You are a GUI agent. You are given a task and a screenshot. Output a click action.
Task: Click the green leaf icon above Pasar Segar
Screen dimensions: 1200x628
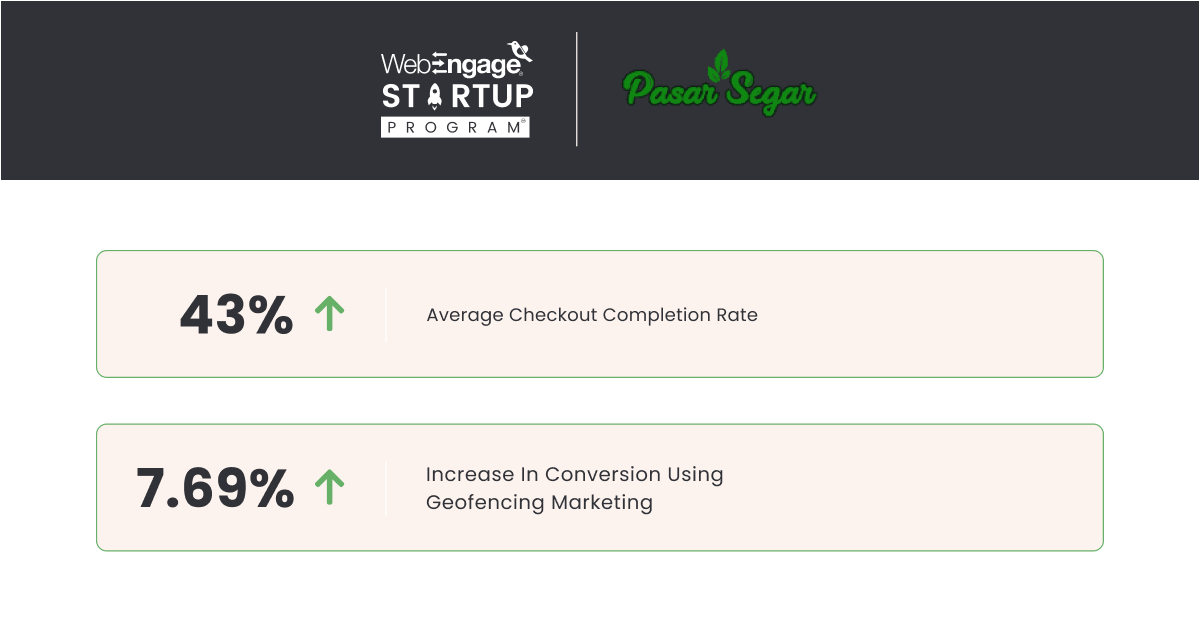718,66
